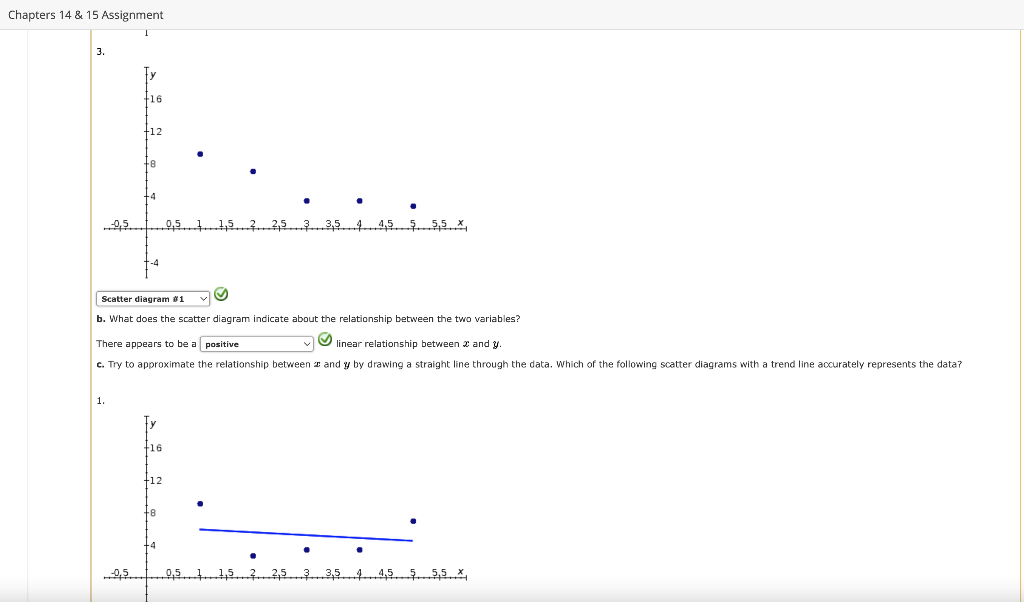
Task: Click the text 'linear relationship between x and y'
Action: pos(419,344)
